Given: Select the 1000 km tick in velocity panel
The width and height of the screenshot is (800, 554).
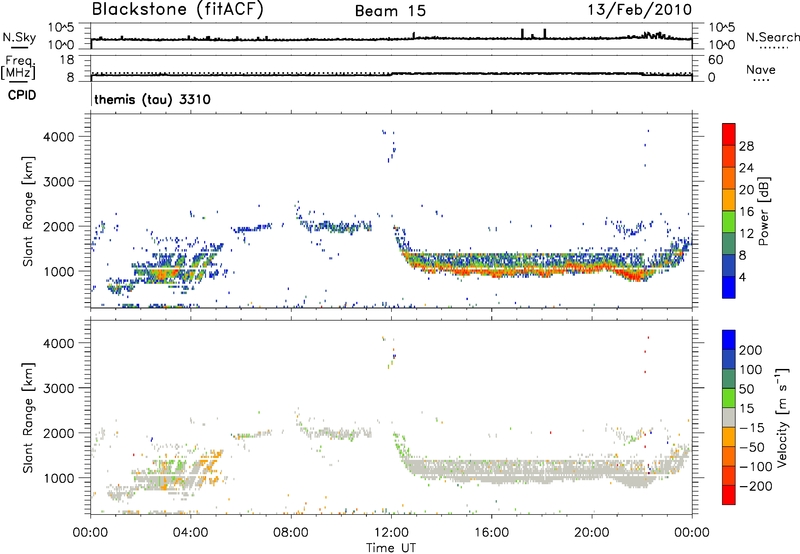Looking at the screenshot, I should pyautogui.click(x=58, y=478).
